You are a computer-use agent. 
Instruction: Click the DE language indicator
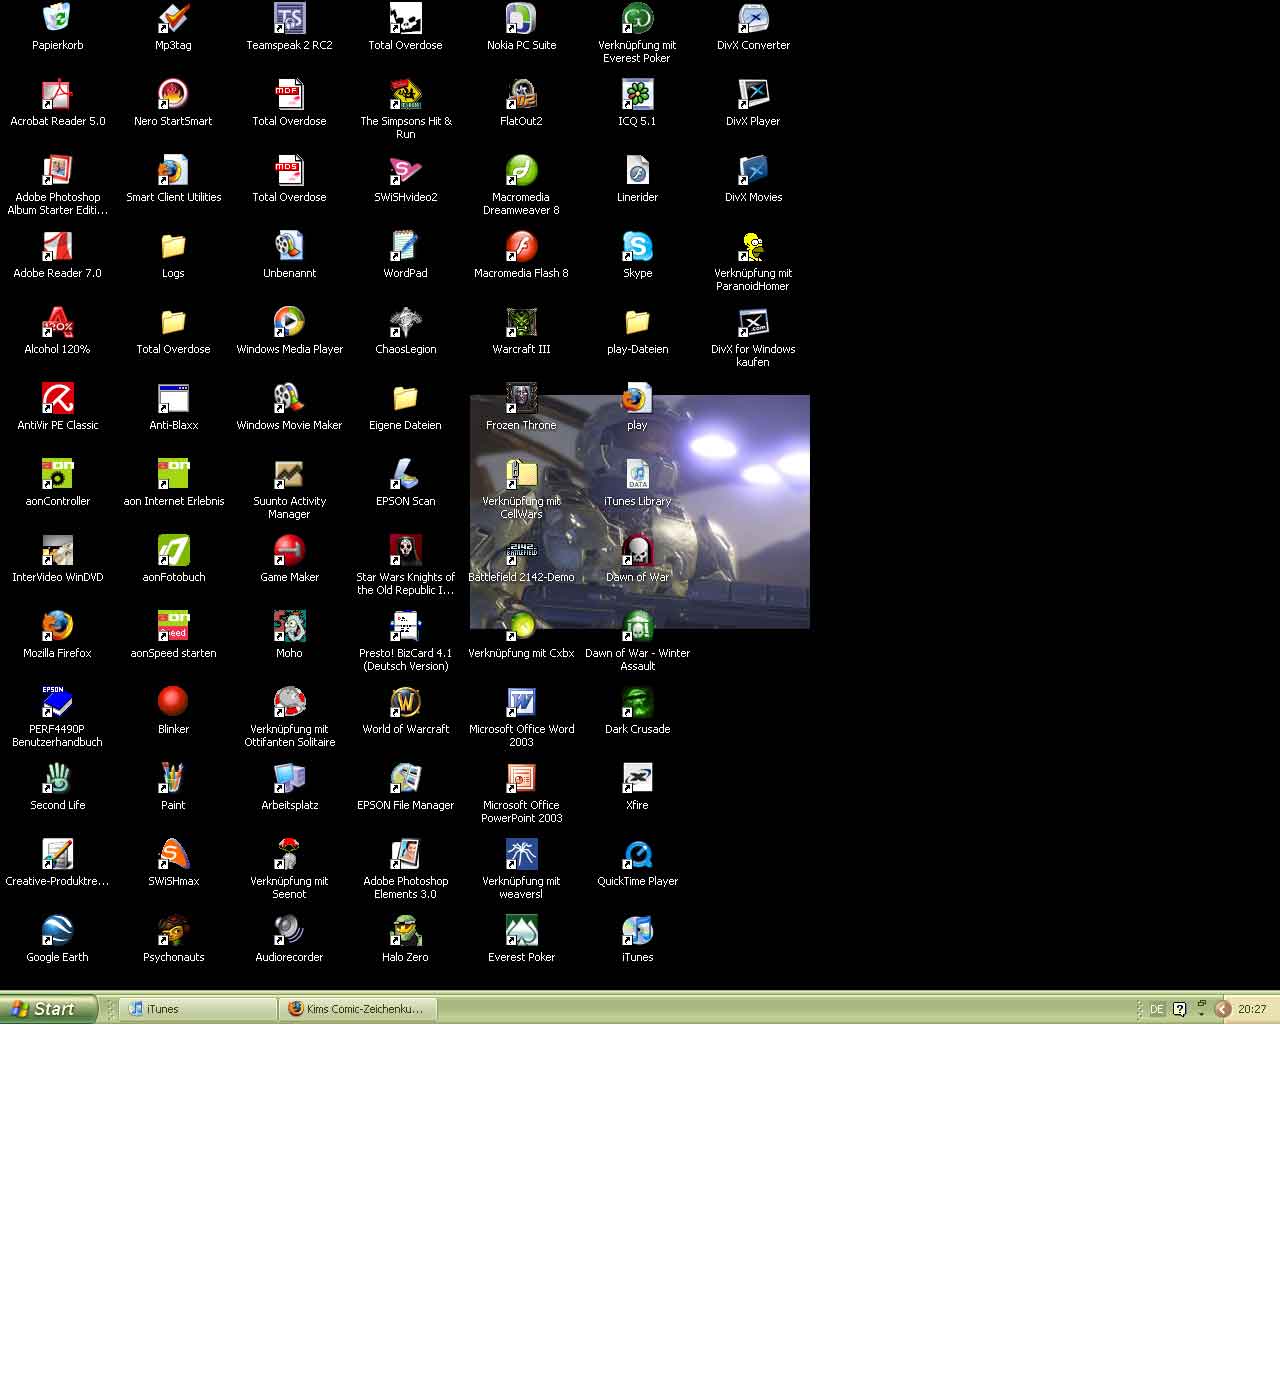[1156, 1009]
